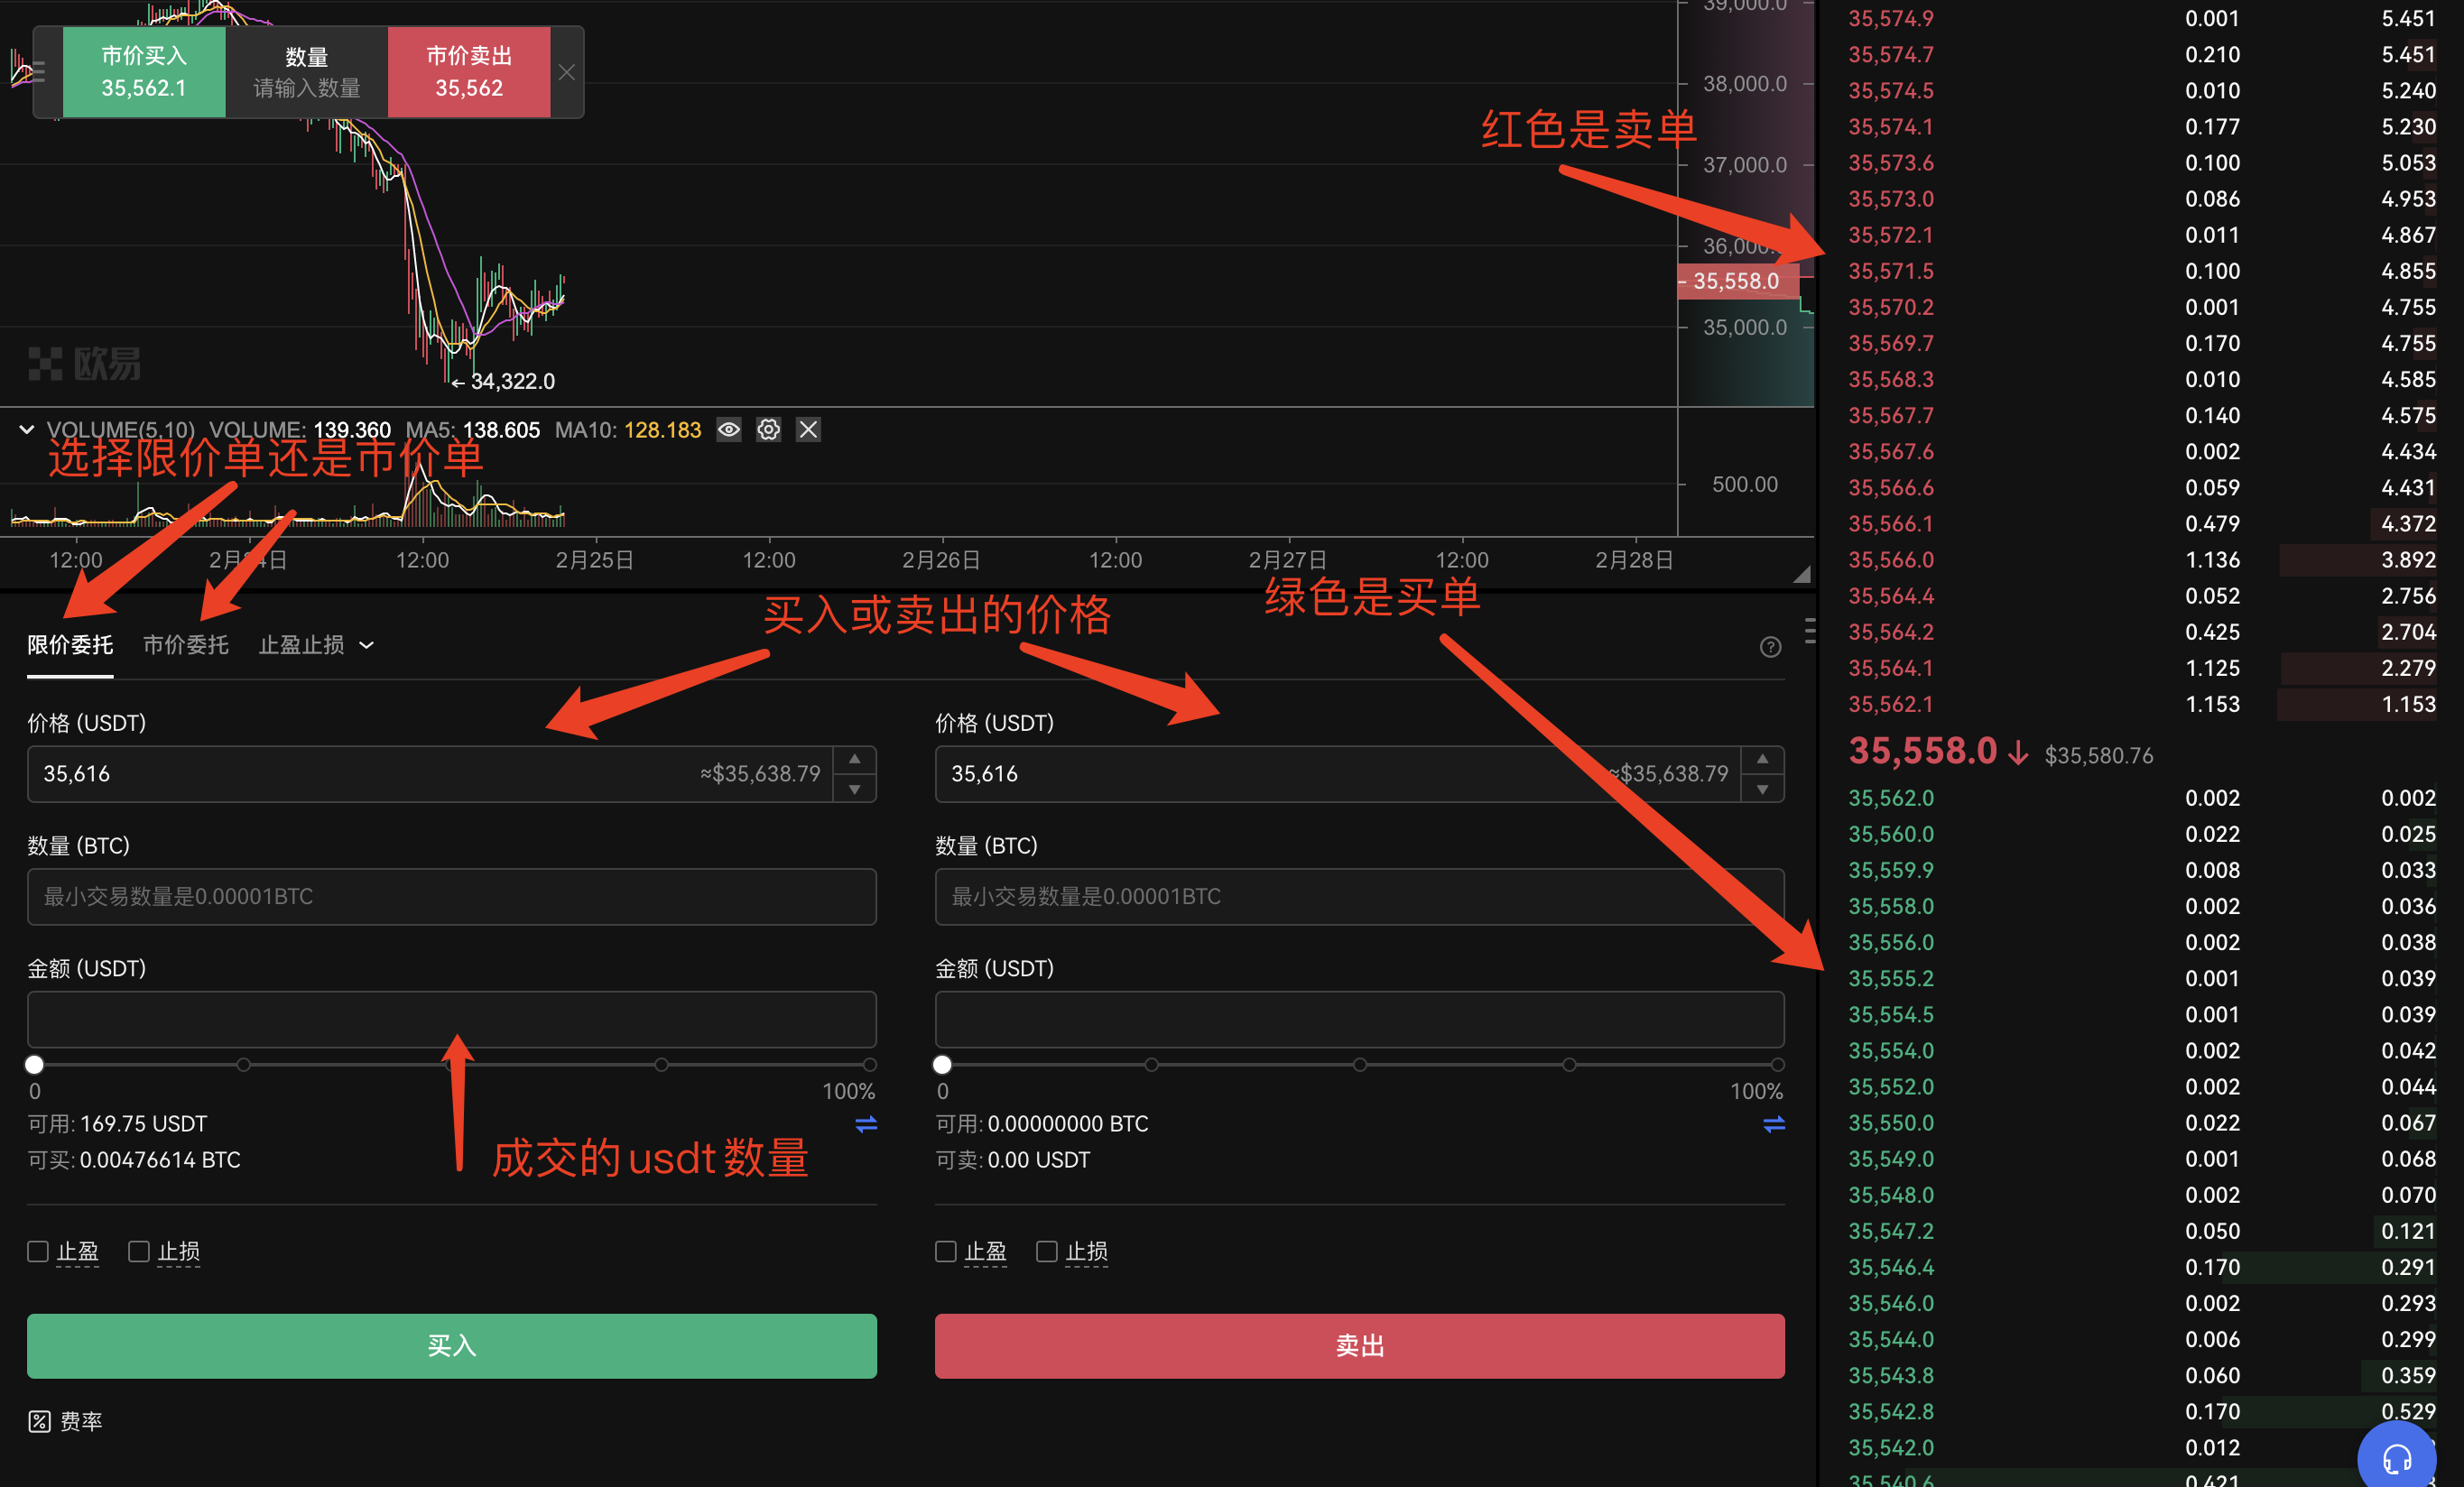The width and height of the screenshot is (2464, 1487).
Task: Enable 止盈 checkbox in sell panel
Action: coord(945,1251)
